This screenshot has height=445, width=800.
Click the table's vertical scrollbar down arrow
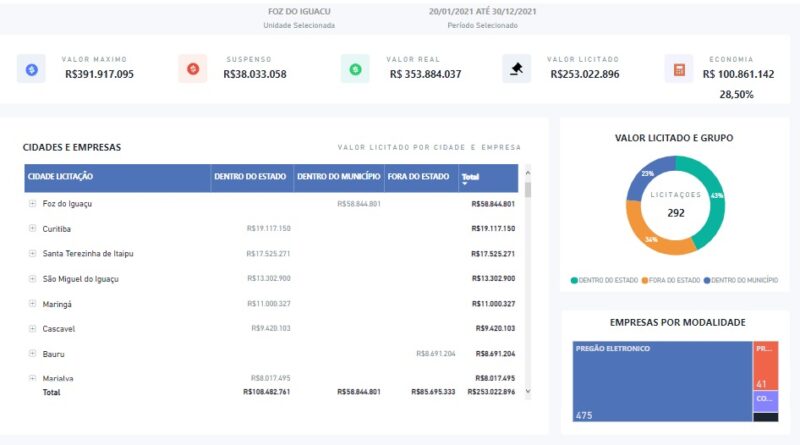click(x=528, y=392)
